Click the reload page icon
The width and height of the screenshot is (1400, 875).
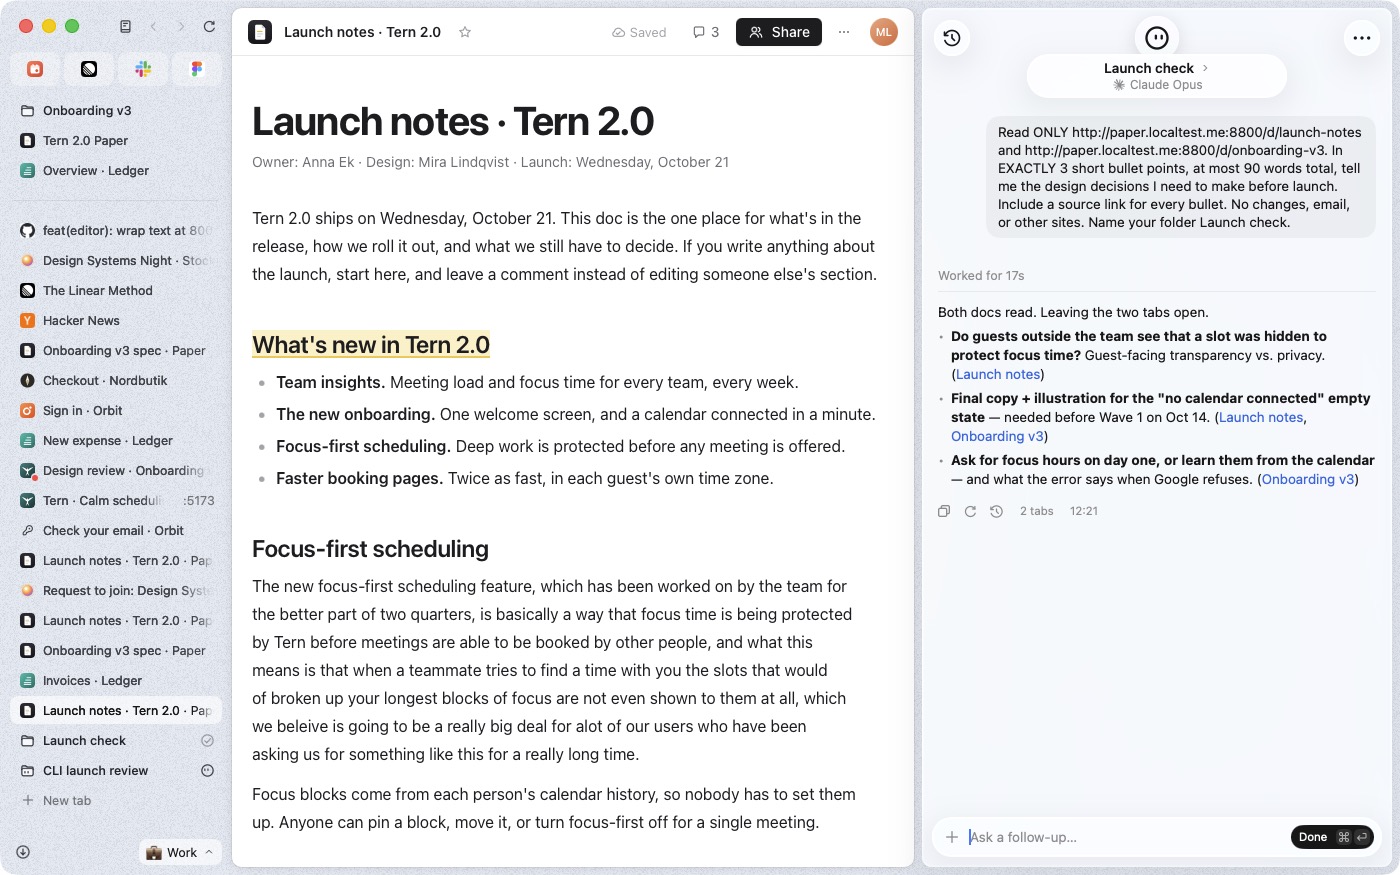(x=209, y=27)
